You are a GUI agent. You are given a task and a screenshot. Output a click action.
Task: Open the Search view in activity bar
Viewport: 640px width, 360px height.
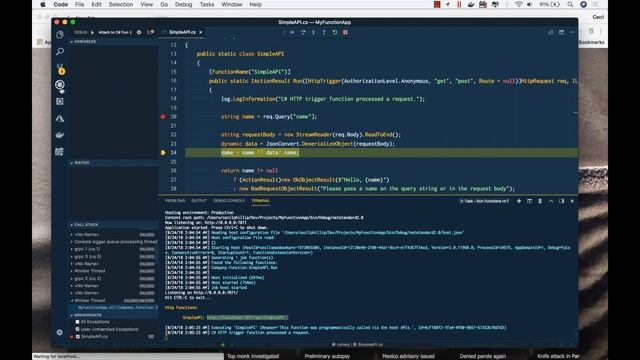(60, 51)
